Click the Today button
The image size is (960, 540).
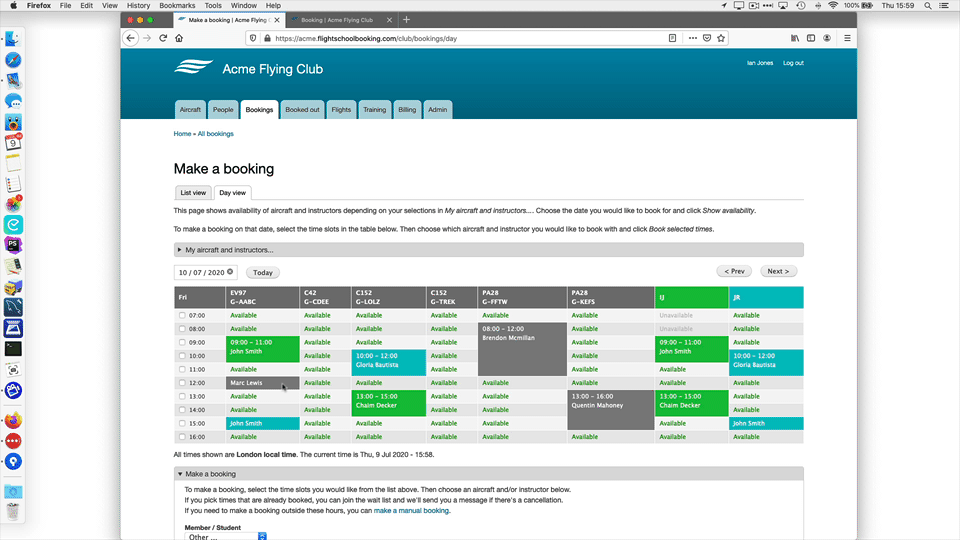coord(263,272)
